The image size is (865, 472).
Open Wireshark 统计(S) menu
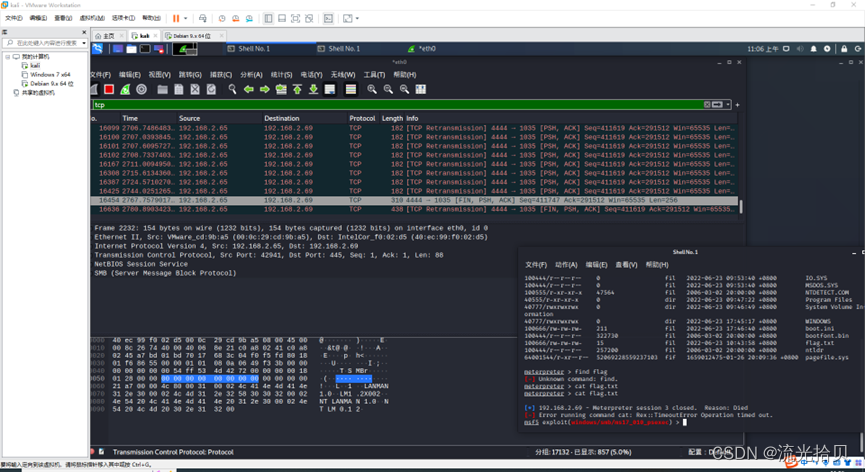tap(281, 74)
